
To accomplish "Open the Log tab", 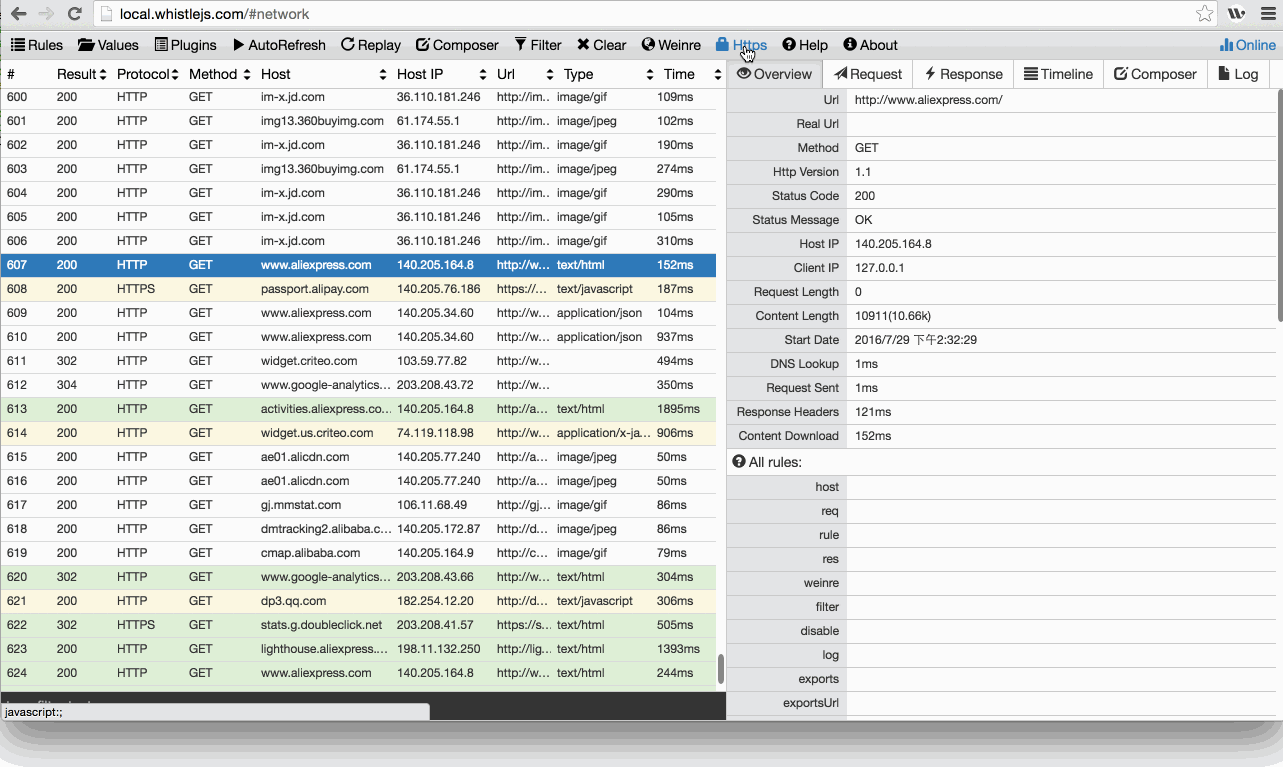I will 1237,74.
